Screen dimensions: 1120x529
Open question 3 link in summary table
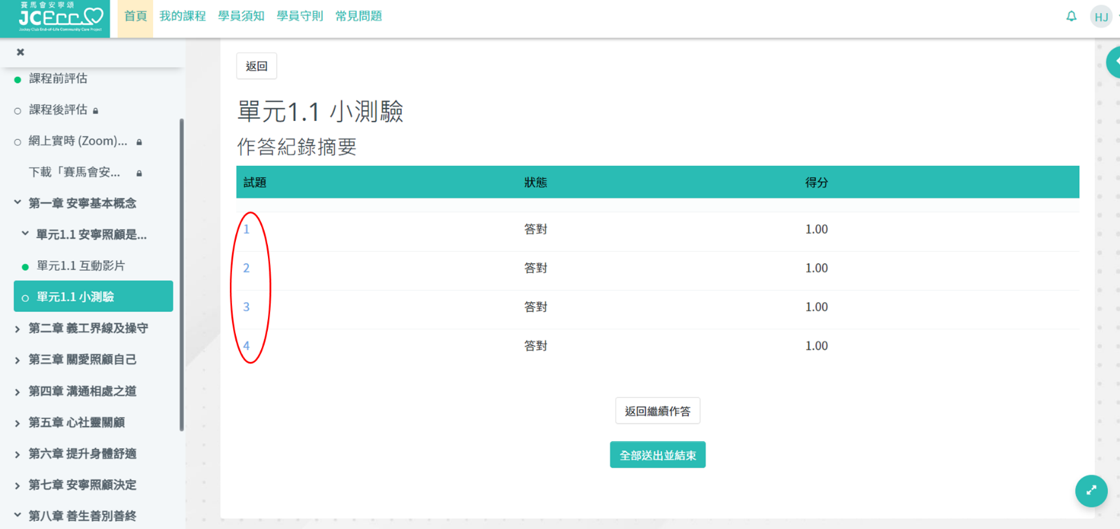click(x=246, y=307)
